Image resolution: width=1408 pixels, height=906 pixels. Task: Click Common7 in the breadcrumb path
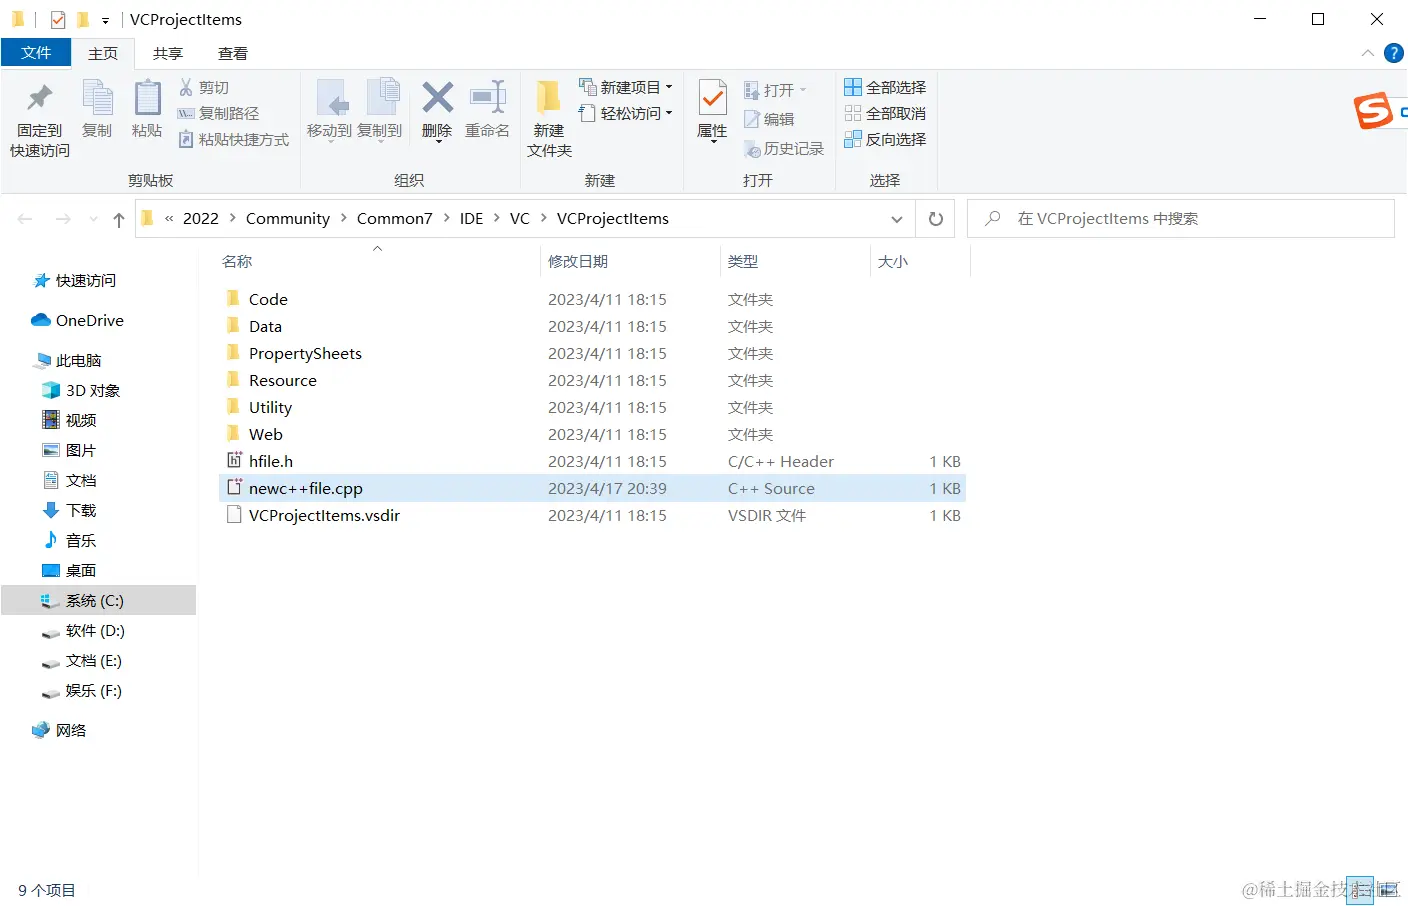(395, 219)
